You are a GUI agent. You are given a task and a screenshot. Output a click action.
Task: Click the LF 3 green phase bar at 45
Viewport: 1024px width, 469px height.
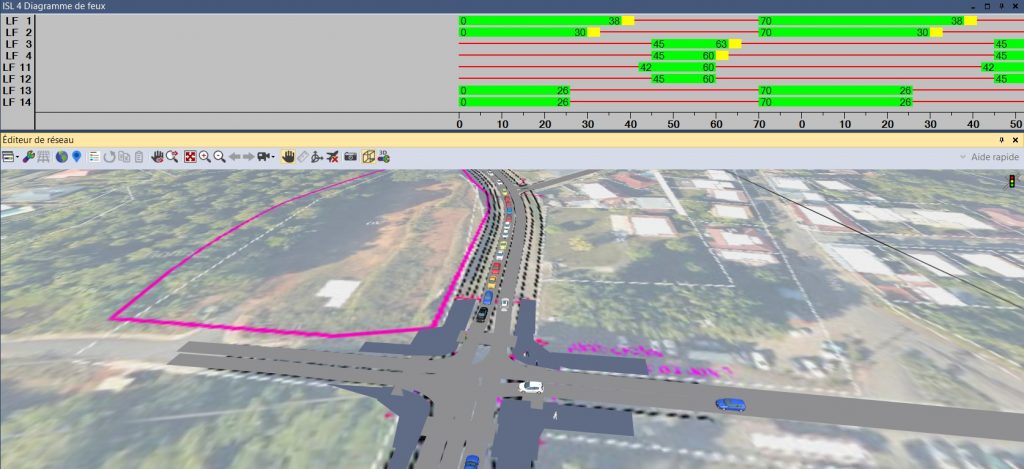[x=688, y=44]
